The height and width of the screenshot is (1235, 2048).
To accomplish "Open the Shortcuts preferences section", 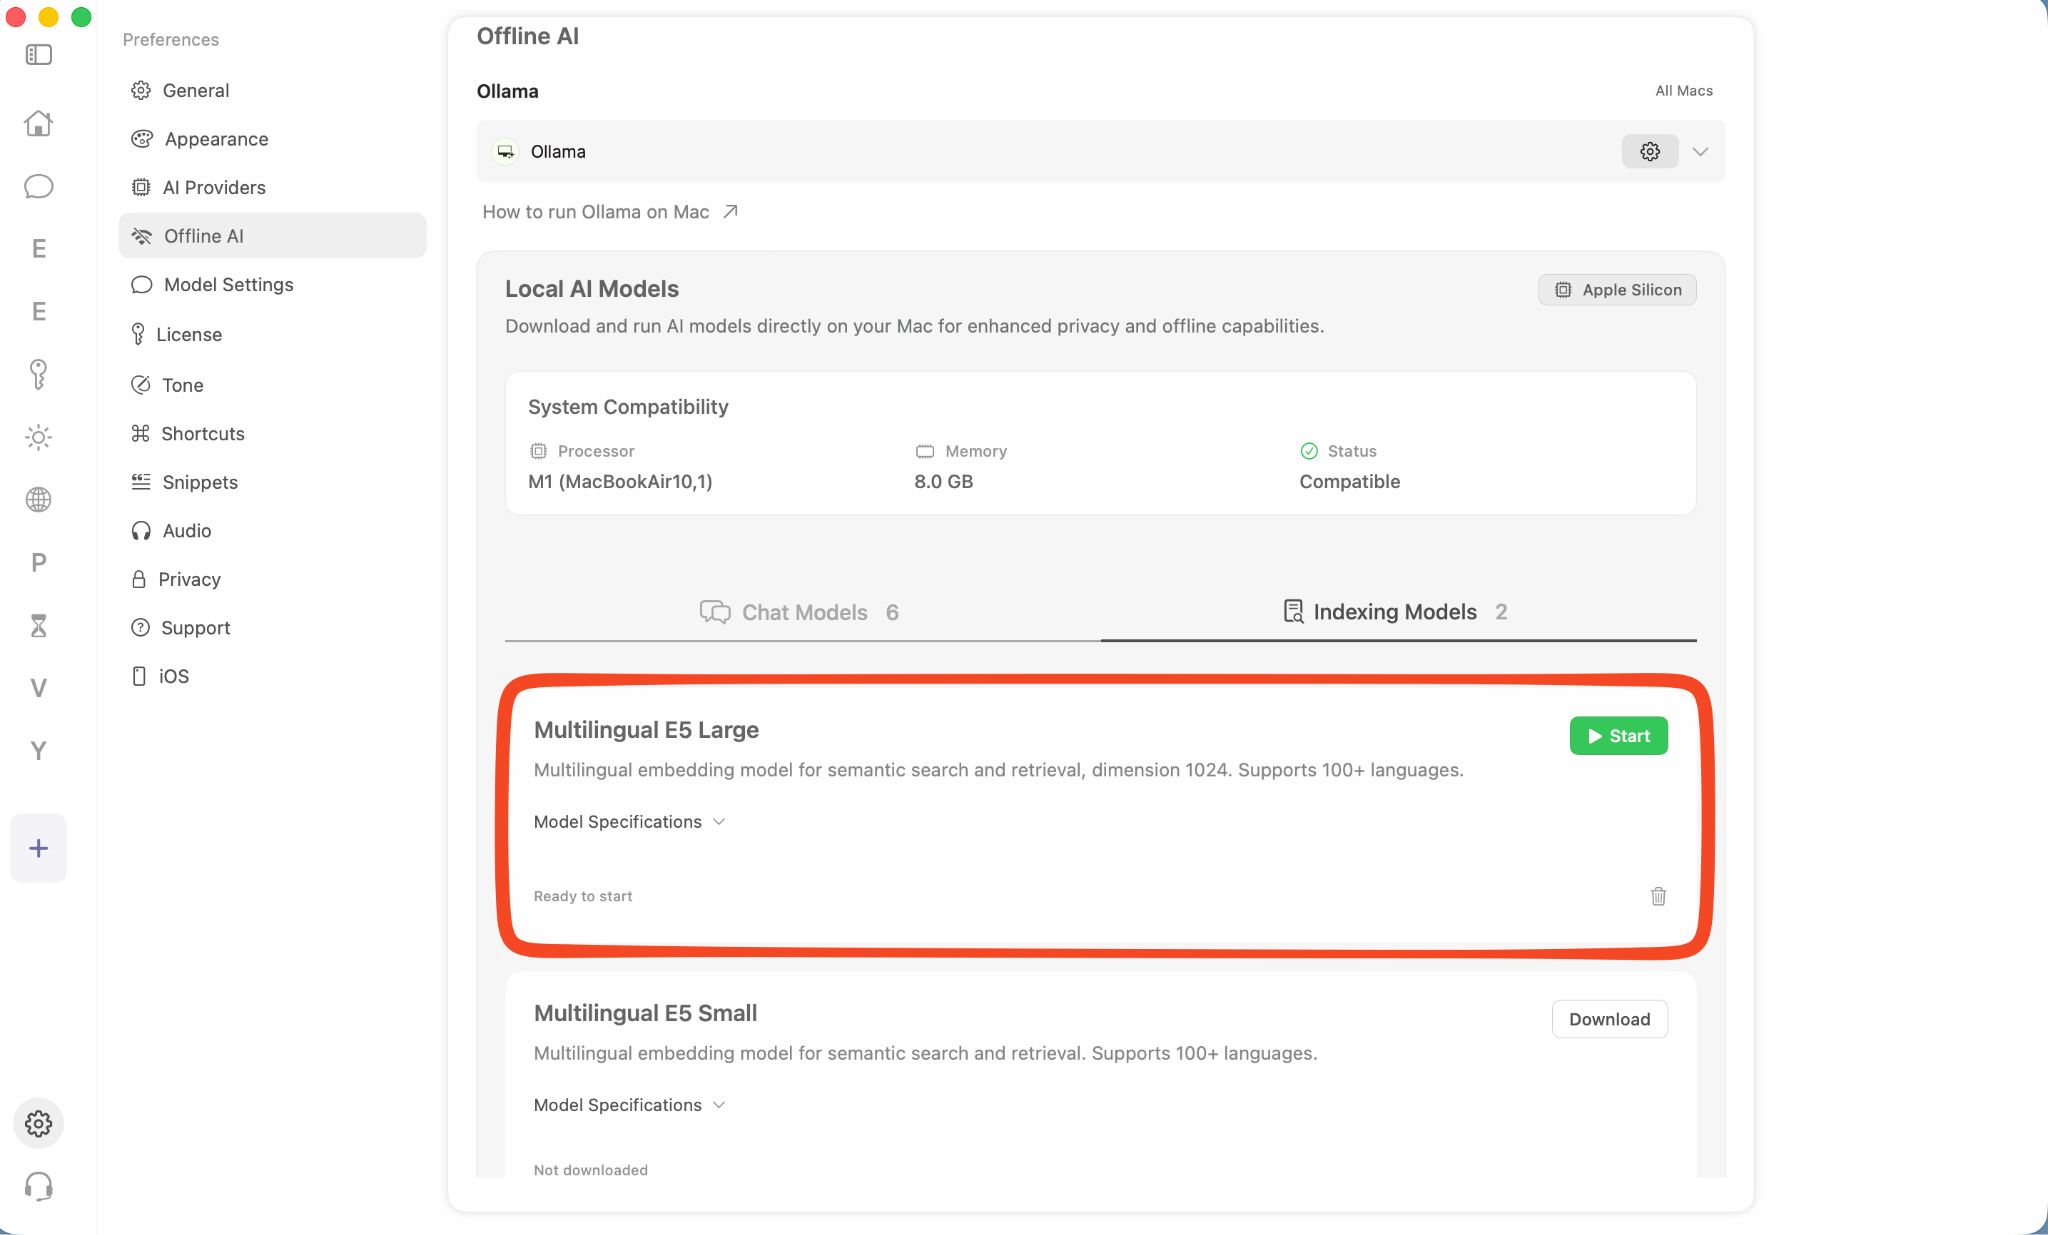I will tap(203, 433).
